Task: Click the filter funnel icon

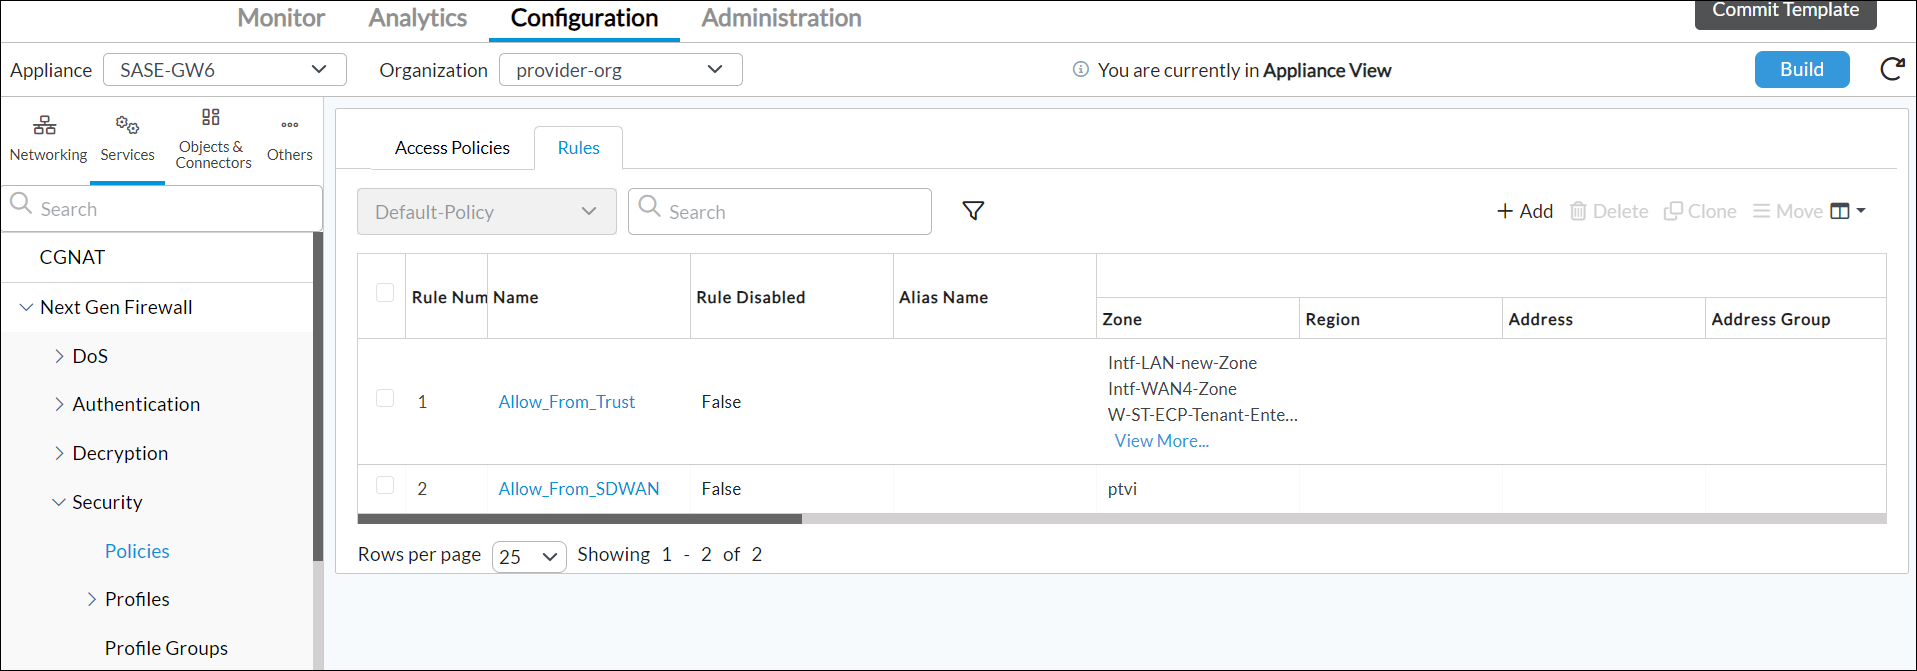Action: click(x=973, y=211)
